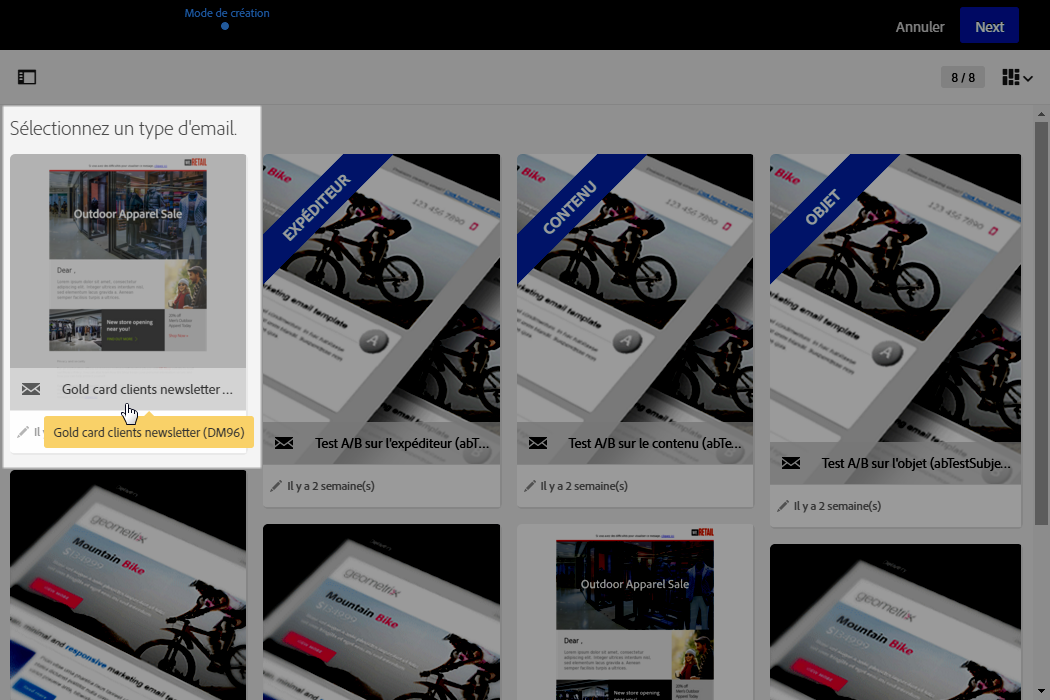Image resolution: width=1050 pixels, height=700 pixels.
Task: Select Gold card clients newsletter template thumbnail
Action: 128,261
